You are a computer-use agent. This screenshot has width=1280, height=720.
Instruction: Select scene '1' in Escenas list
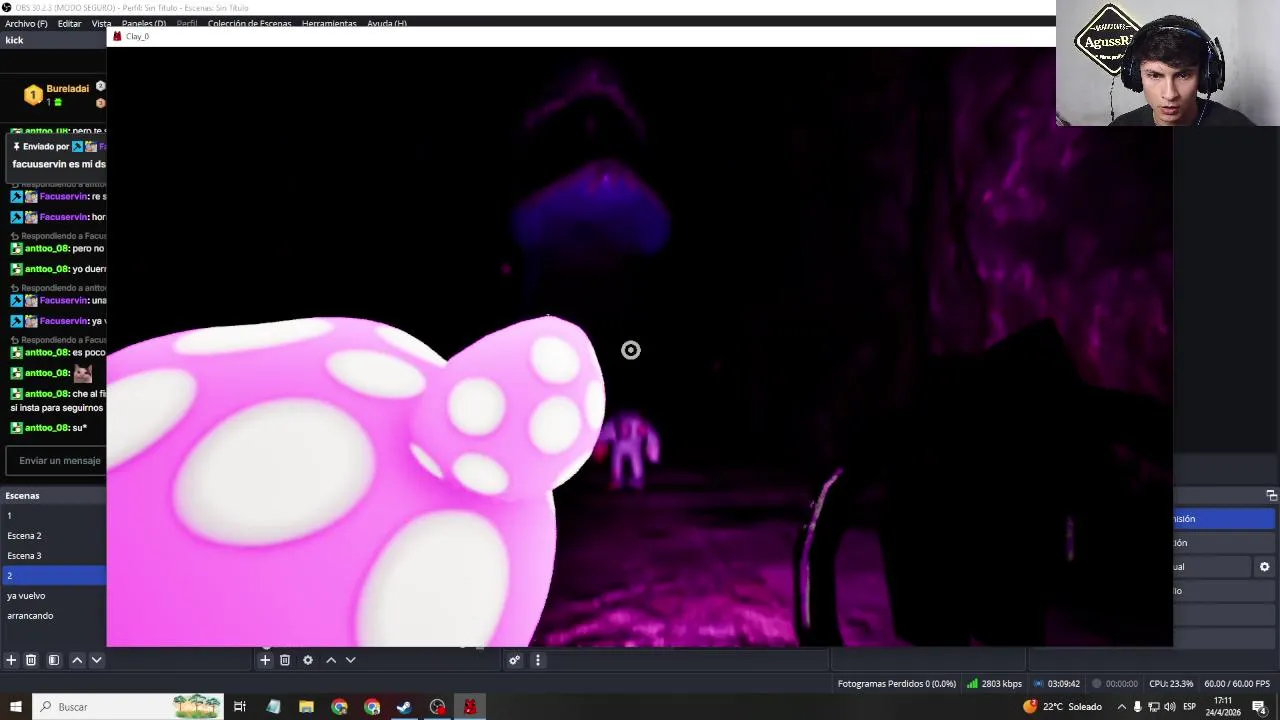[x=53, y=516]
